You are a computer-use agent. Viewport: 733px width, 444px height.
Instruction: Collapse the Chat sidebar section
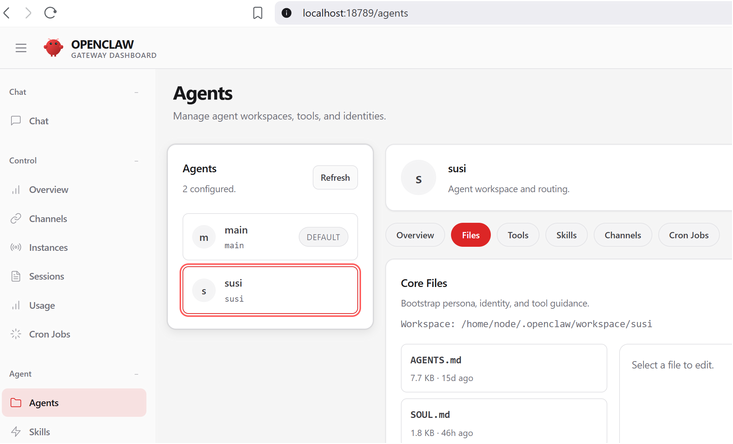coord(137,92)
